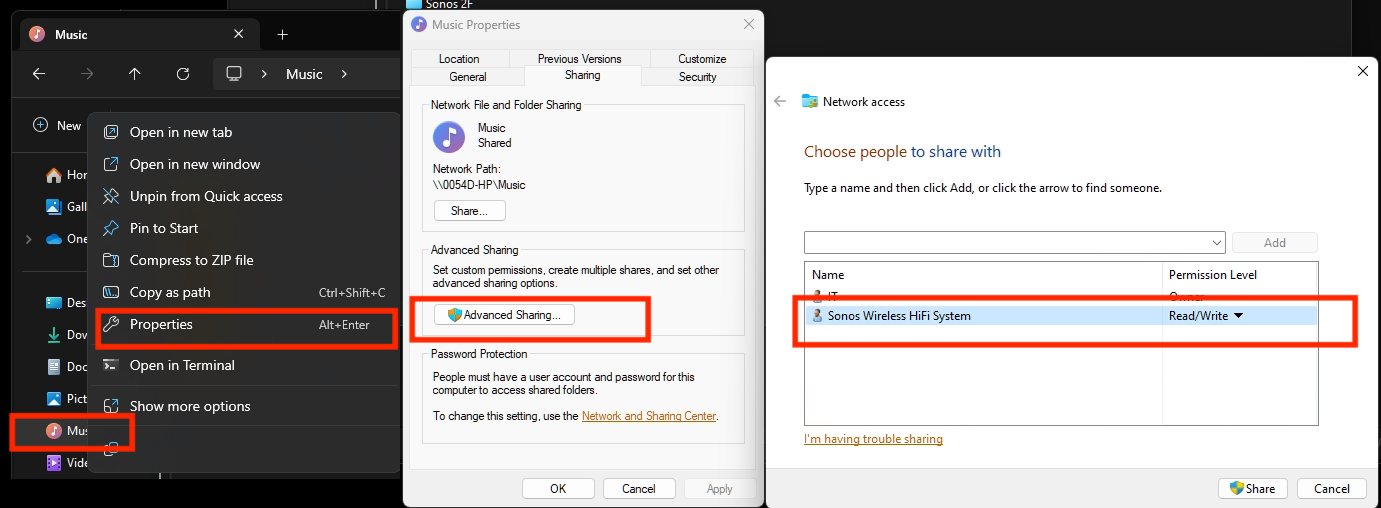Click OK in Music Properties
Viewport: 1381px width, 508px height.
[x=558, y=489]
